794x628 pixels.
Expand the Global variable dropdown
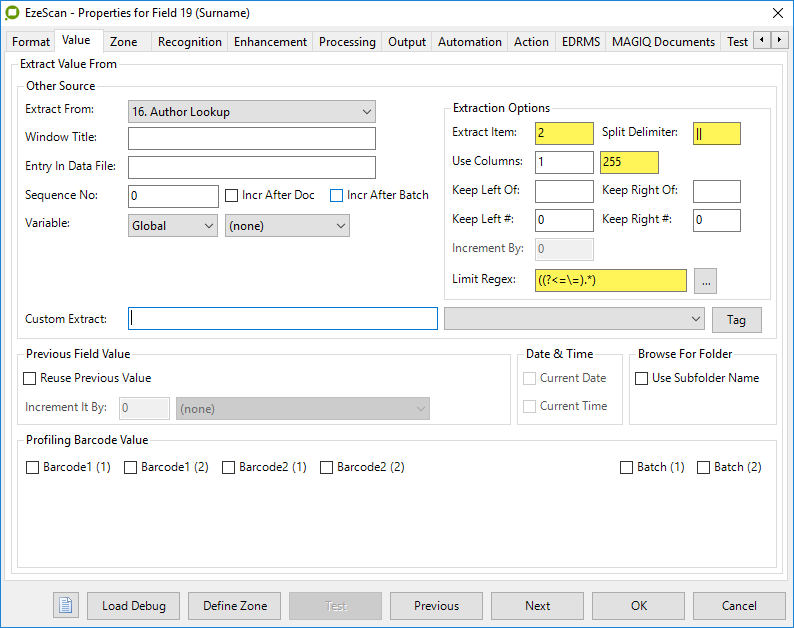(x=173, y=226)
